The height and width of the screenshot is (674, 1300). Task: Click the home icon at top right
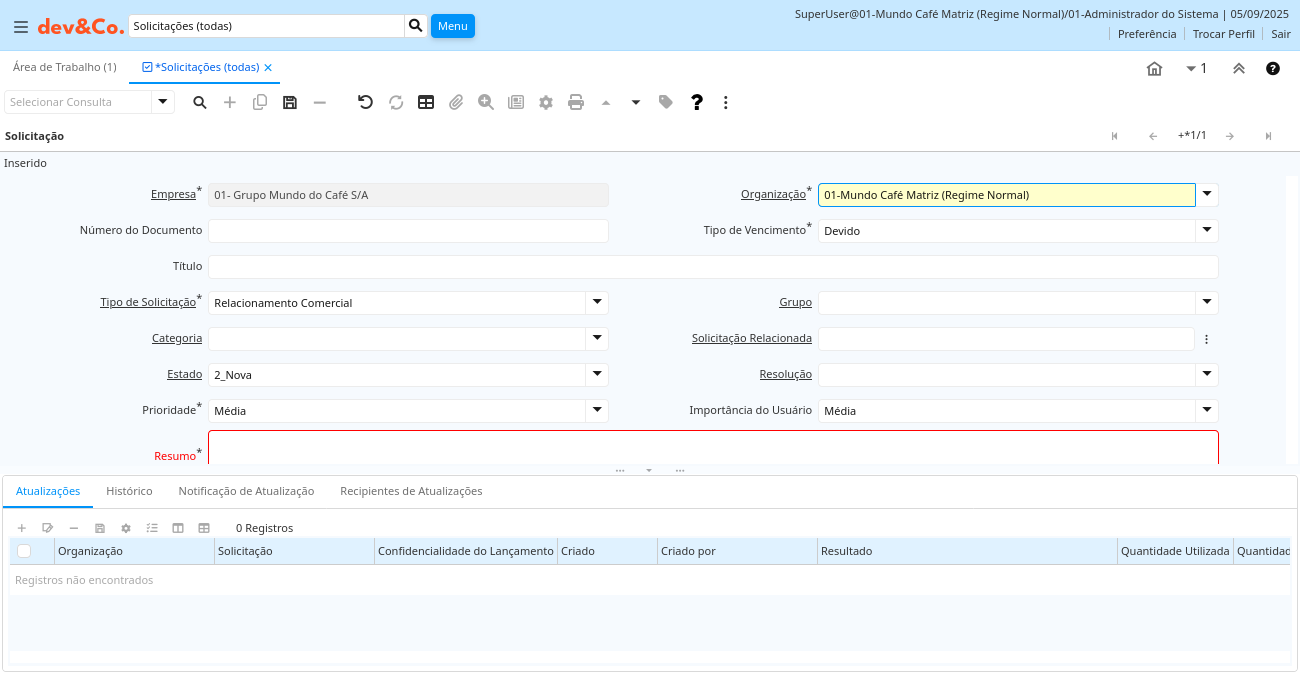(x=1154, y=68)
